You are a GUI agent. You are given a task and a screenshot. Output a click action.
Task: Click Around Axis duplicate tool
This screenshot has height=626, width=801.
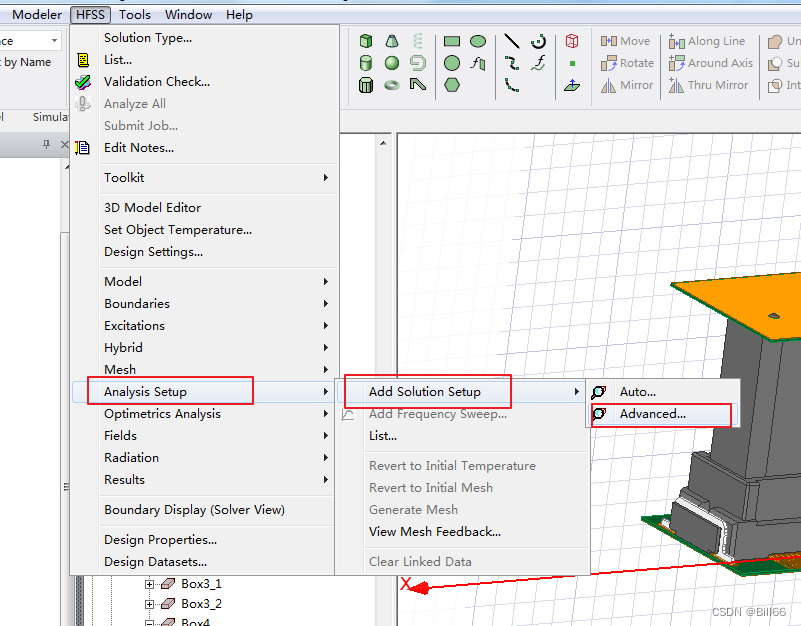711,63
